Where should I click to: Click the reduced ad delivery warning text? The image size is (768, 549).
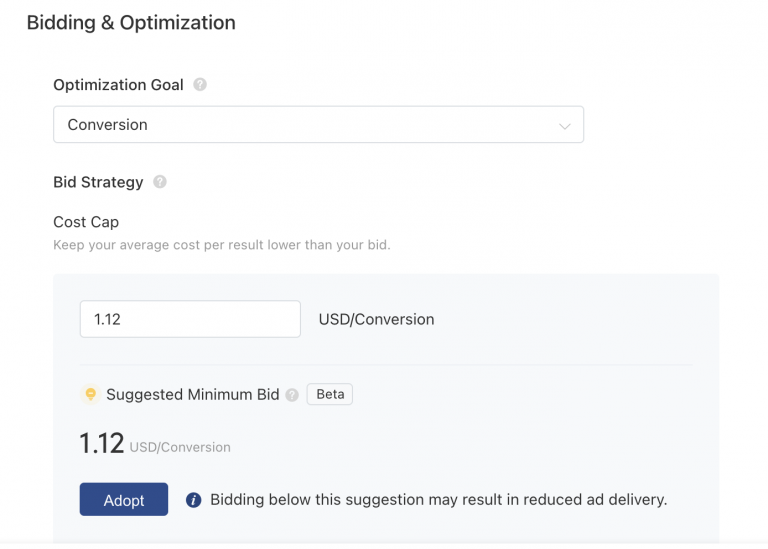coord(438,500)
